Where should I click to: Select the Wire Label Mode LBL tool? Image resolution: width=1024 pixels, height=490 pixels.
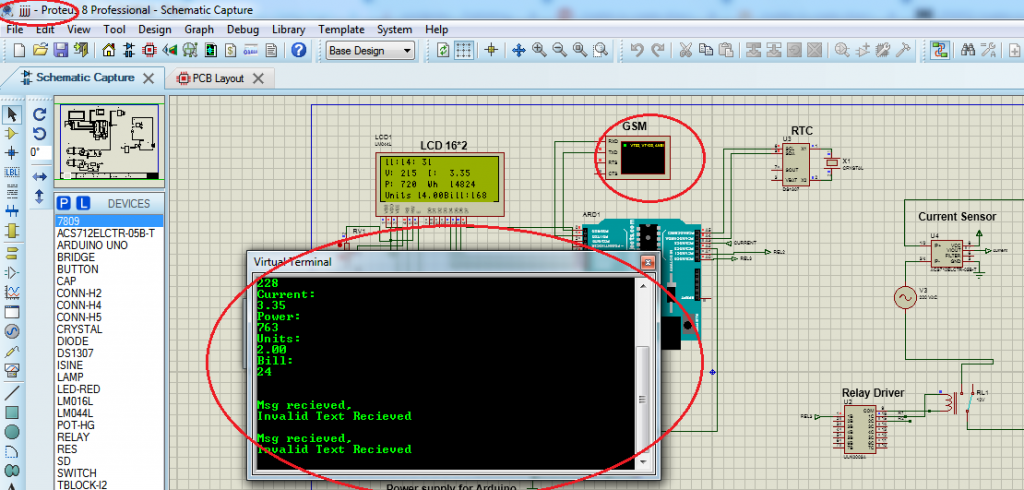pyautogui.click(x=11, y=172)
